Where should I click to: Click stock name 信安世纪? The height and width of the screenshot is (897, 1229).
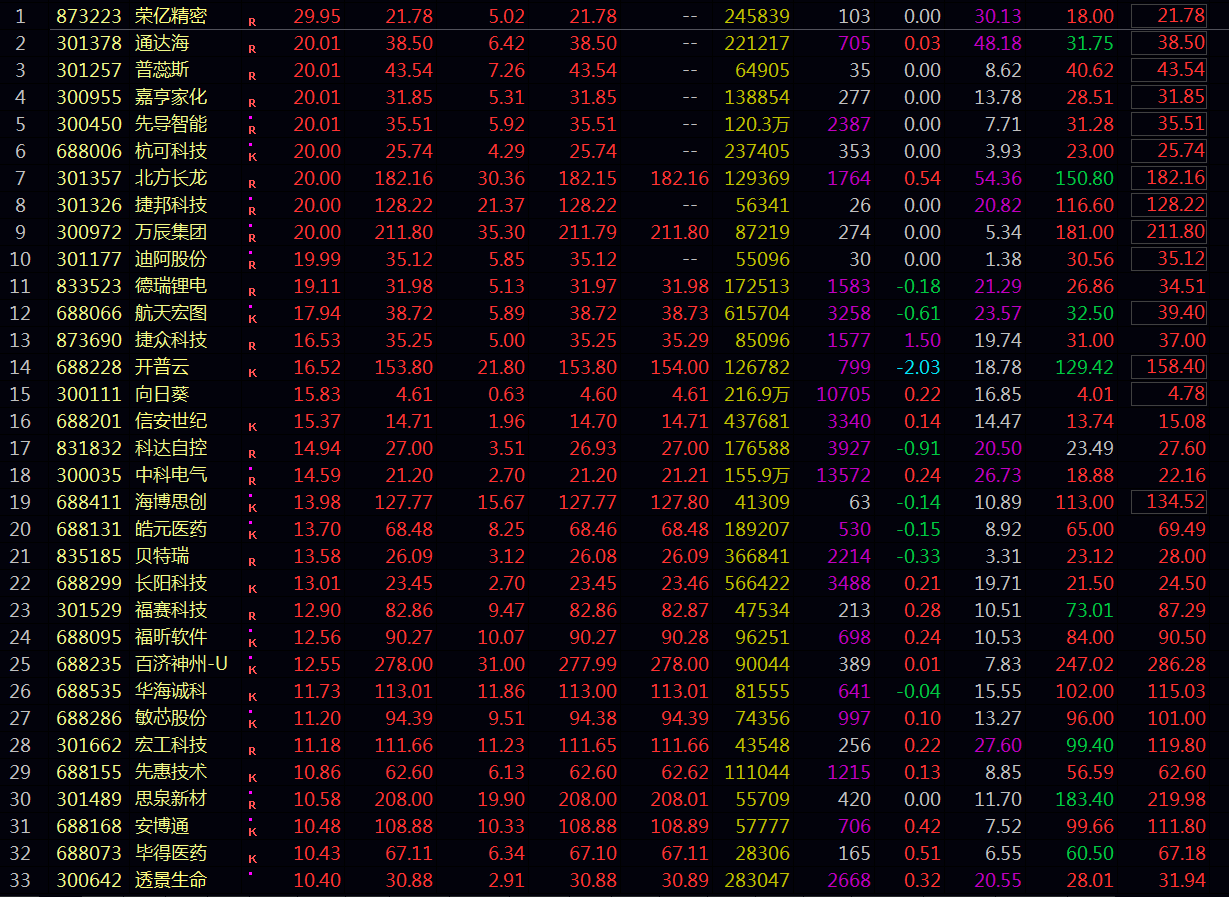(x=172, y=421)
